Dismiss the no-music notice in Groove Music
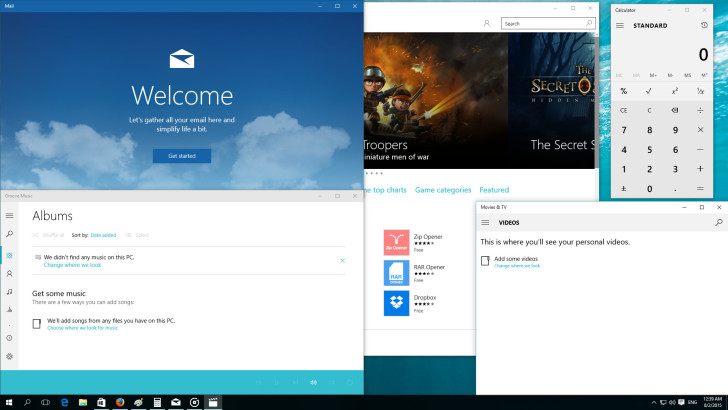This screenshot has height=410, width=728. (x=342, y=260)
